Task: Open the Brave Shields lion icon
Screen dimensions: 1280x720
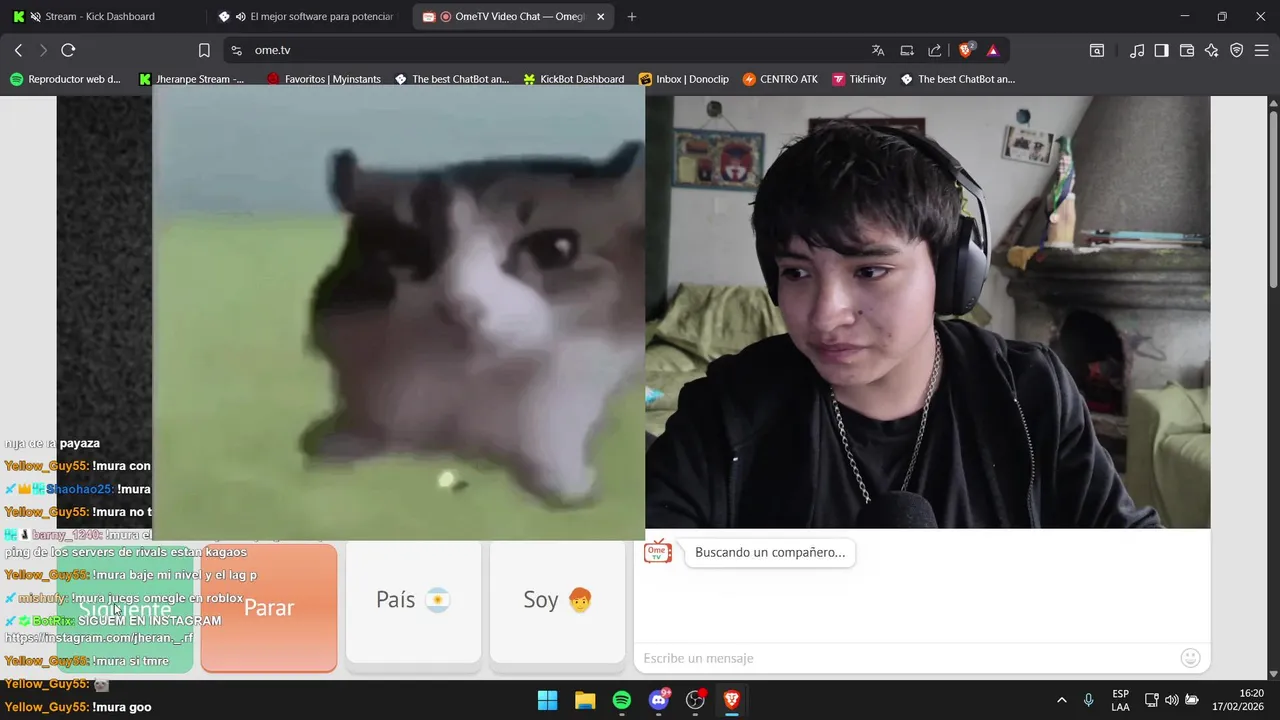Action: (x=966, y=50)
